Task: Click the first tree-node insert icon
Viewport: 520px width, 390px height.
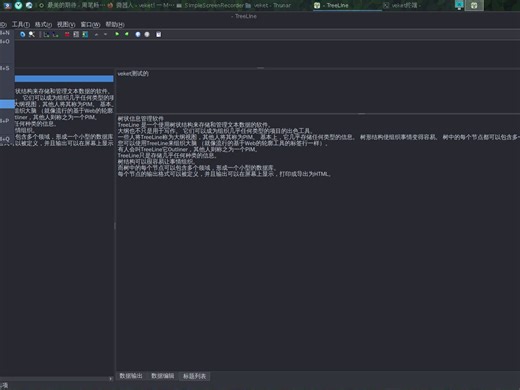Action: click(46, 34)
